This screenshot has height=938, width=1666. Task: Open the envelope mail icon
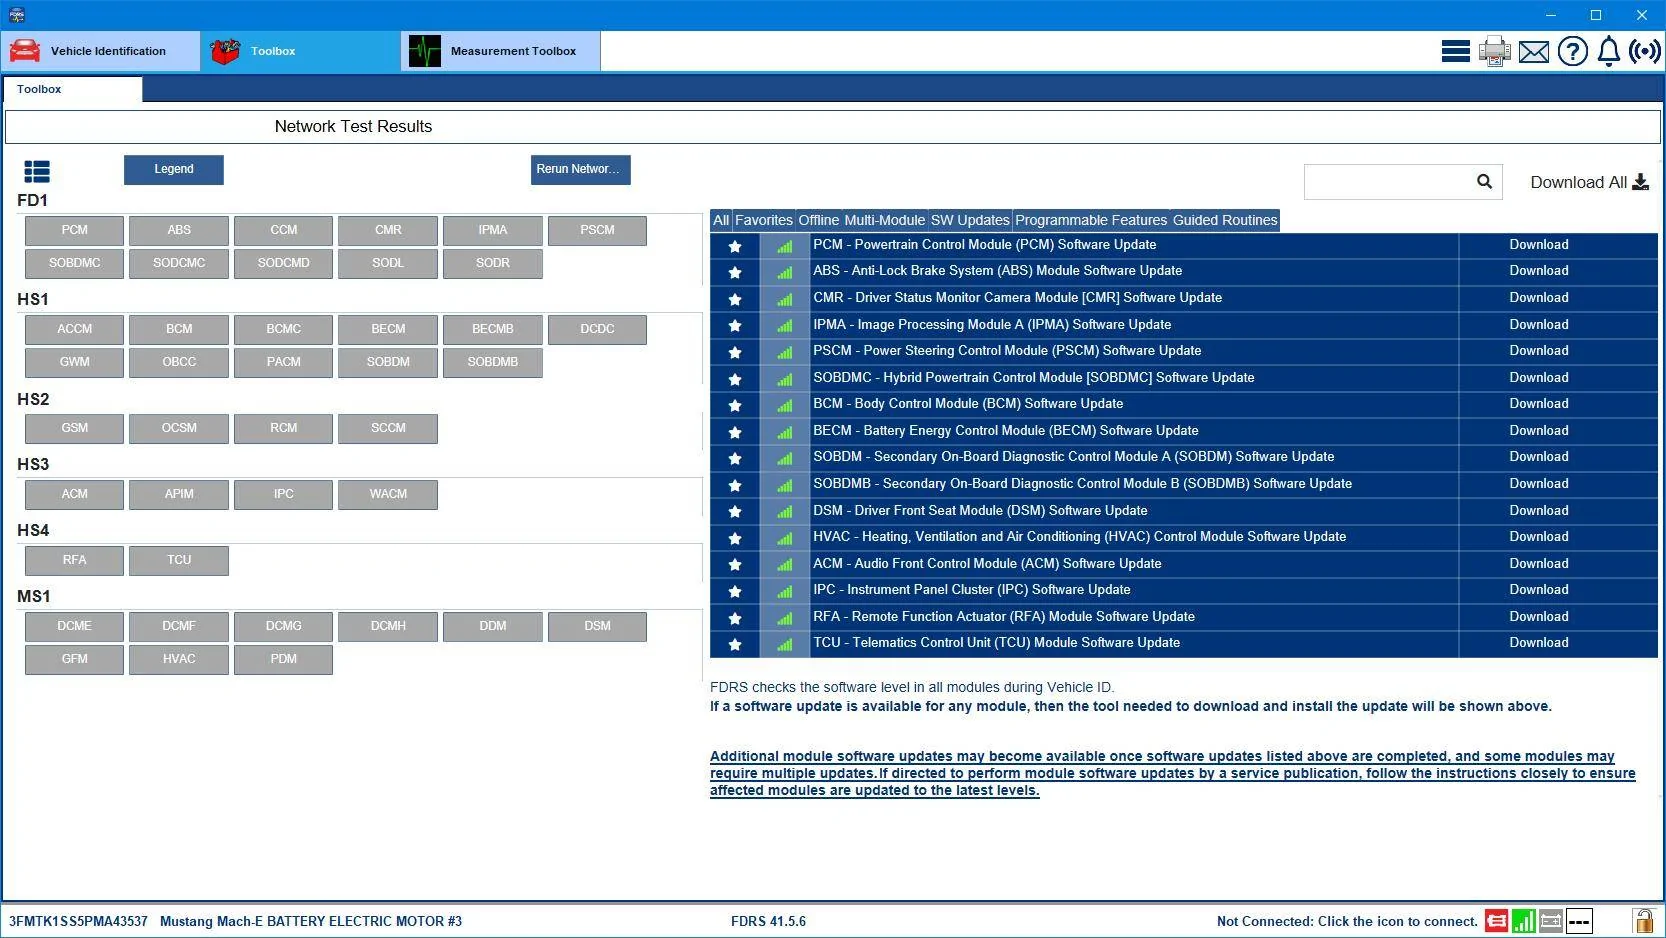(1534, 51)
